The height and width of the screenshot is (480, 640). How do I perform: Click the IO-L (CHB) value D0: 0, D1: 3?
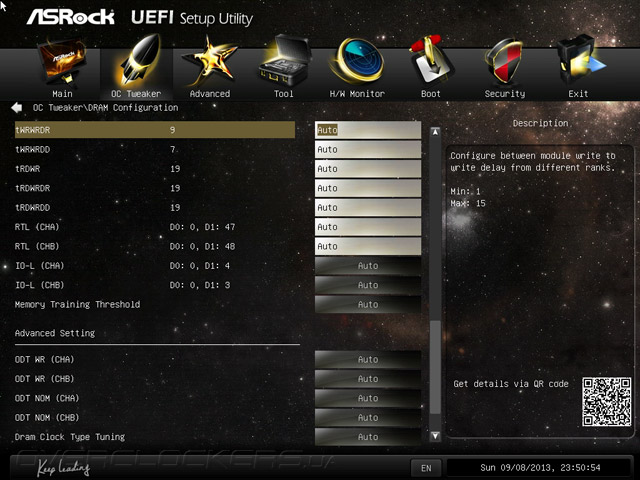[x=200, y=285]
